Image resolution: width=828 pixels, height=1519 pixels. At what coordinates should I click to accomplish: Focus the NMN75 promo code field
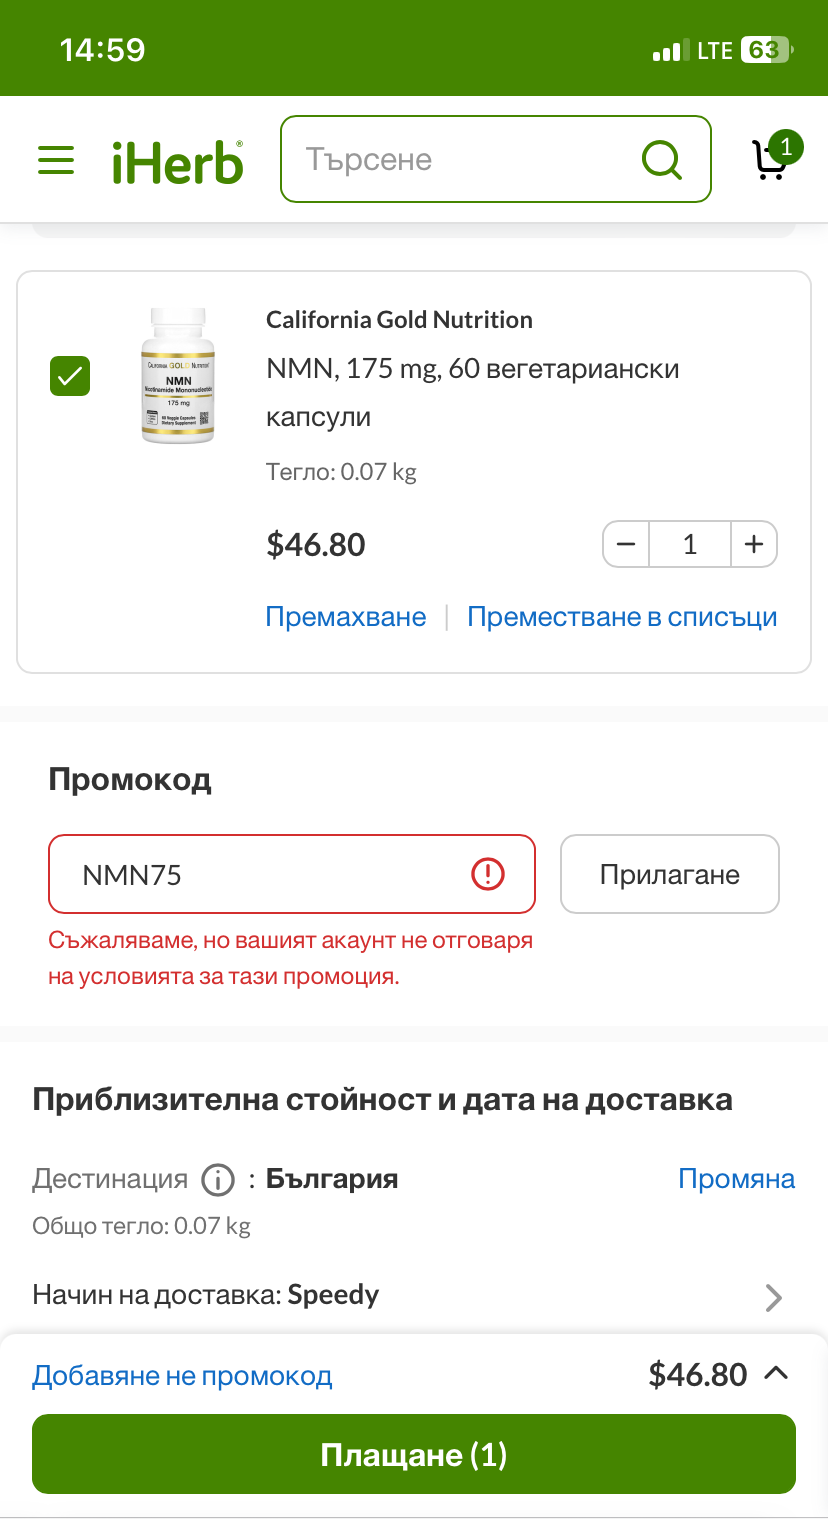click(270, 875)
